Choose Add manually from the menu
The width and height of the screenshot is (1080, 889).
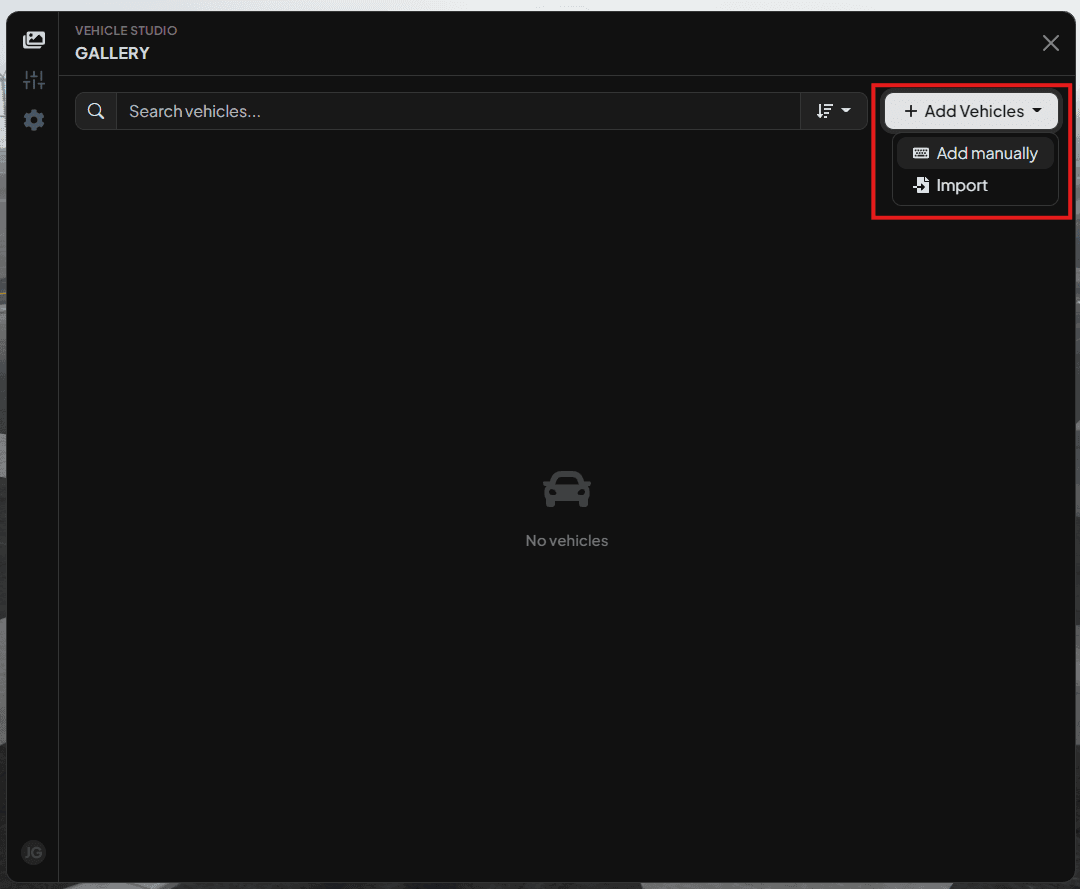975,153
